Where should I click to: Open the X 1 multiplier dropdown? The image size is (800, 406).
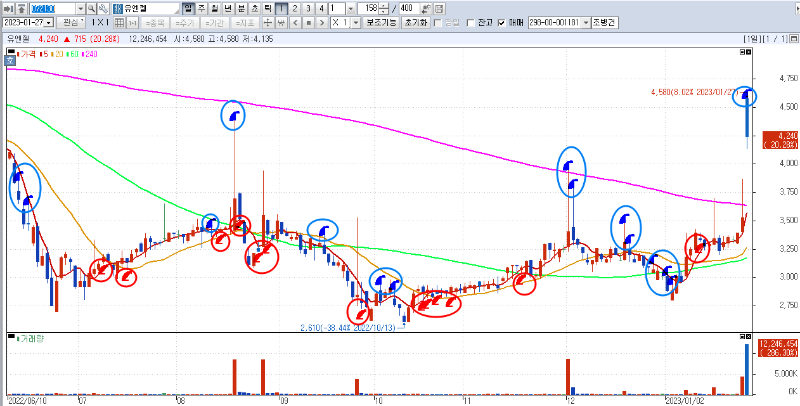point(356,23)
